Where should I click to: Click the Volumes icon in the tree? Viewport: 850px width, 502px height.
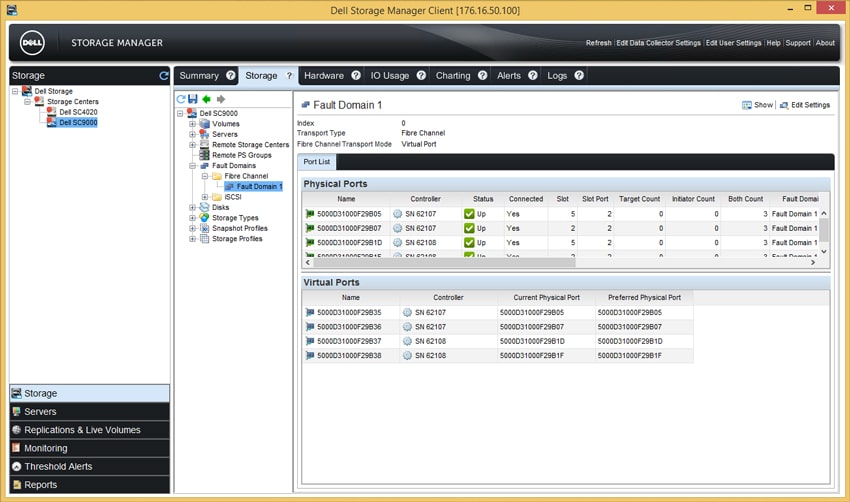tap(204, 124)
